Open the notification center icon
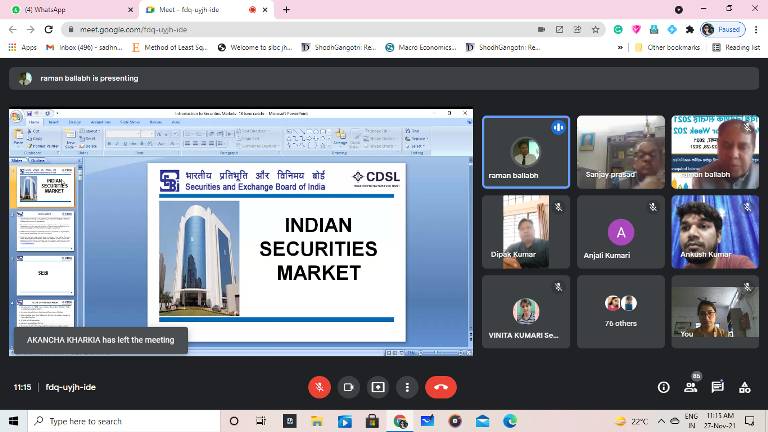The height and width of the screenshot is (432, 768). (749, 421)
